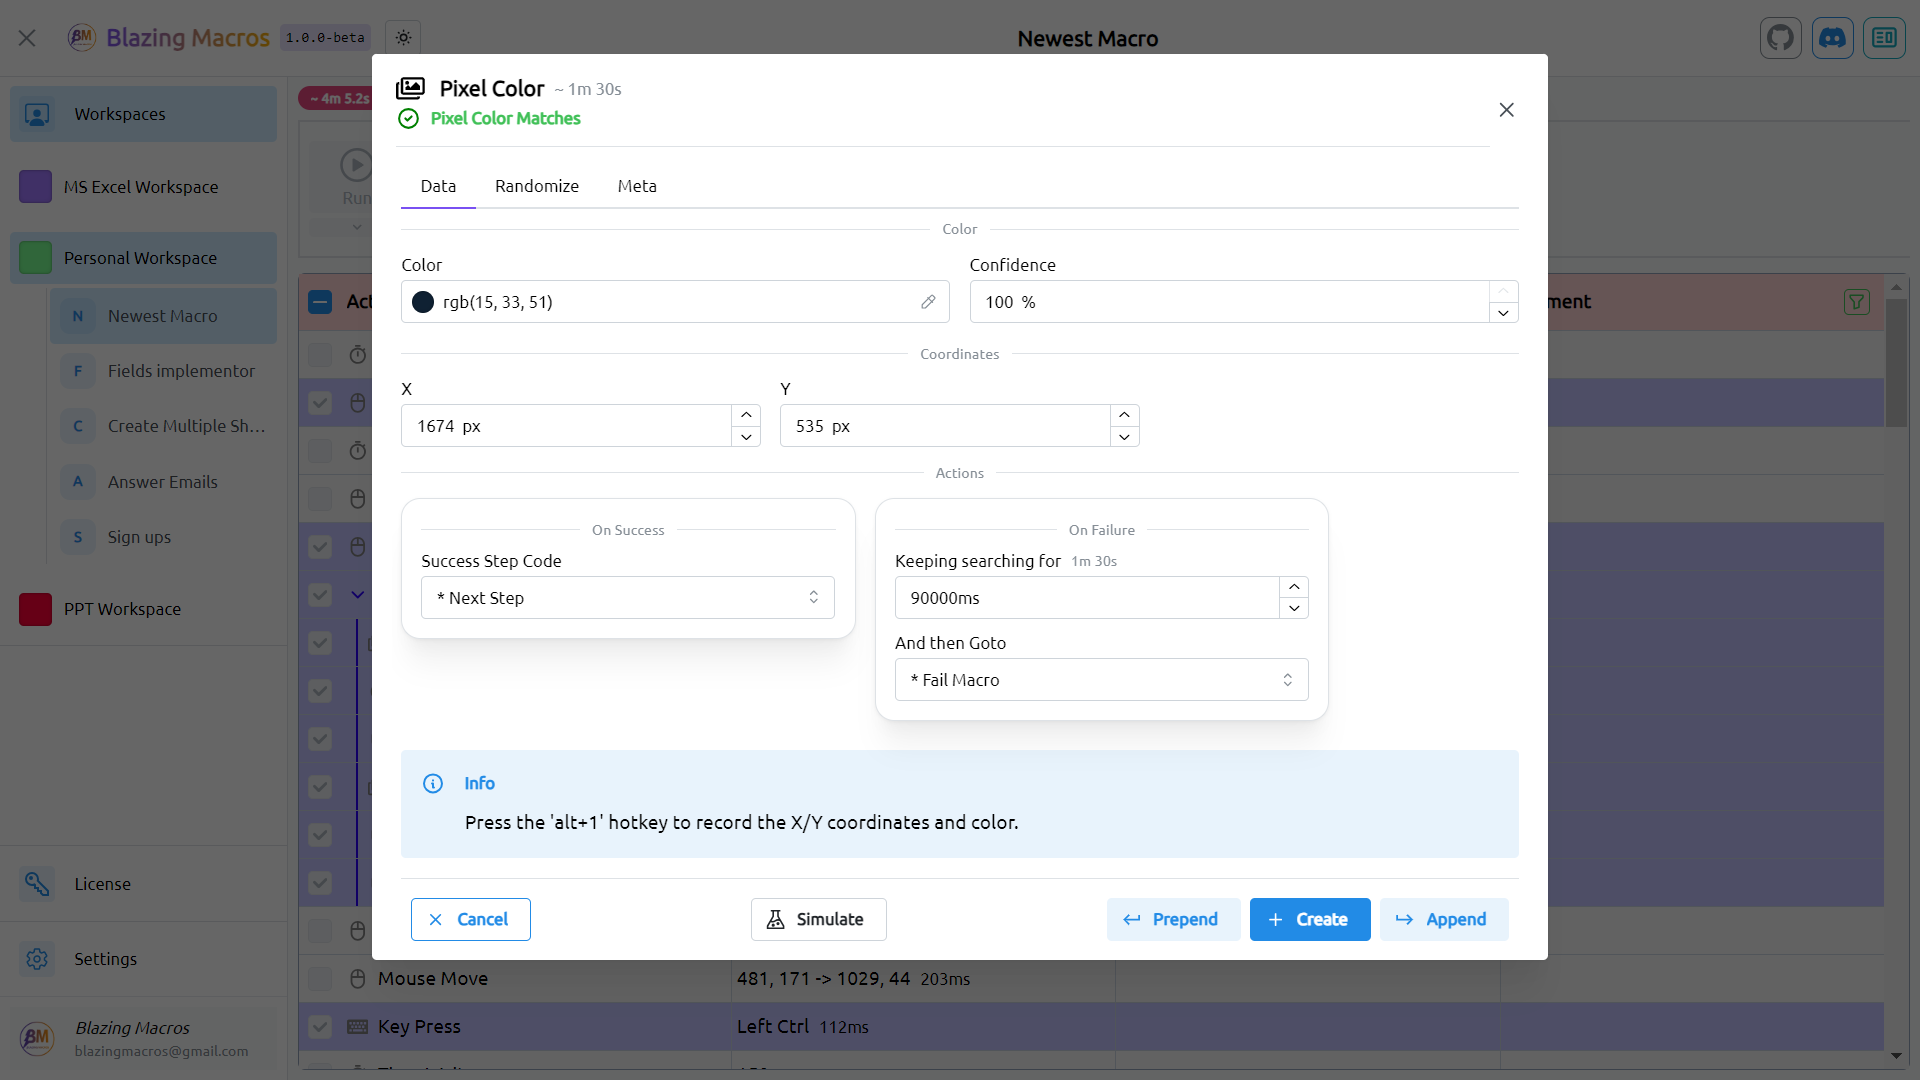Click the Create button
This screenshot has width=1920, height=1080.
point(1310,920)
